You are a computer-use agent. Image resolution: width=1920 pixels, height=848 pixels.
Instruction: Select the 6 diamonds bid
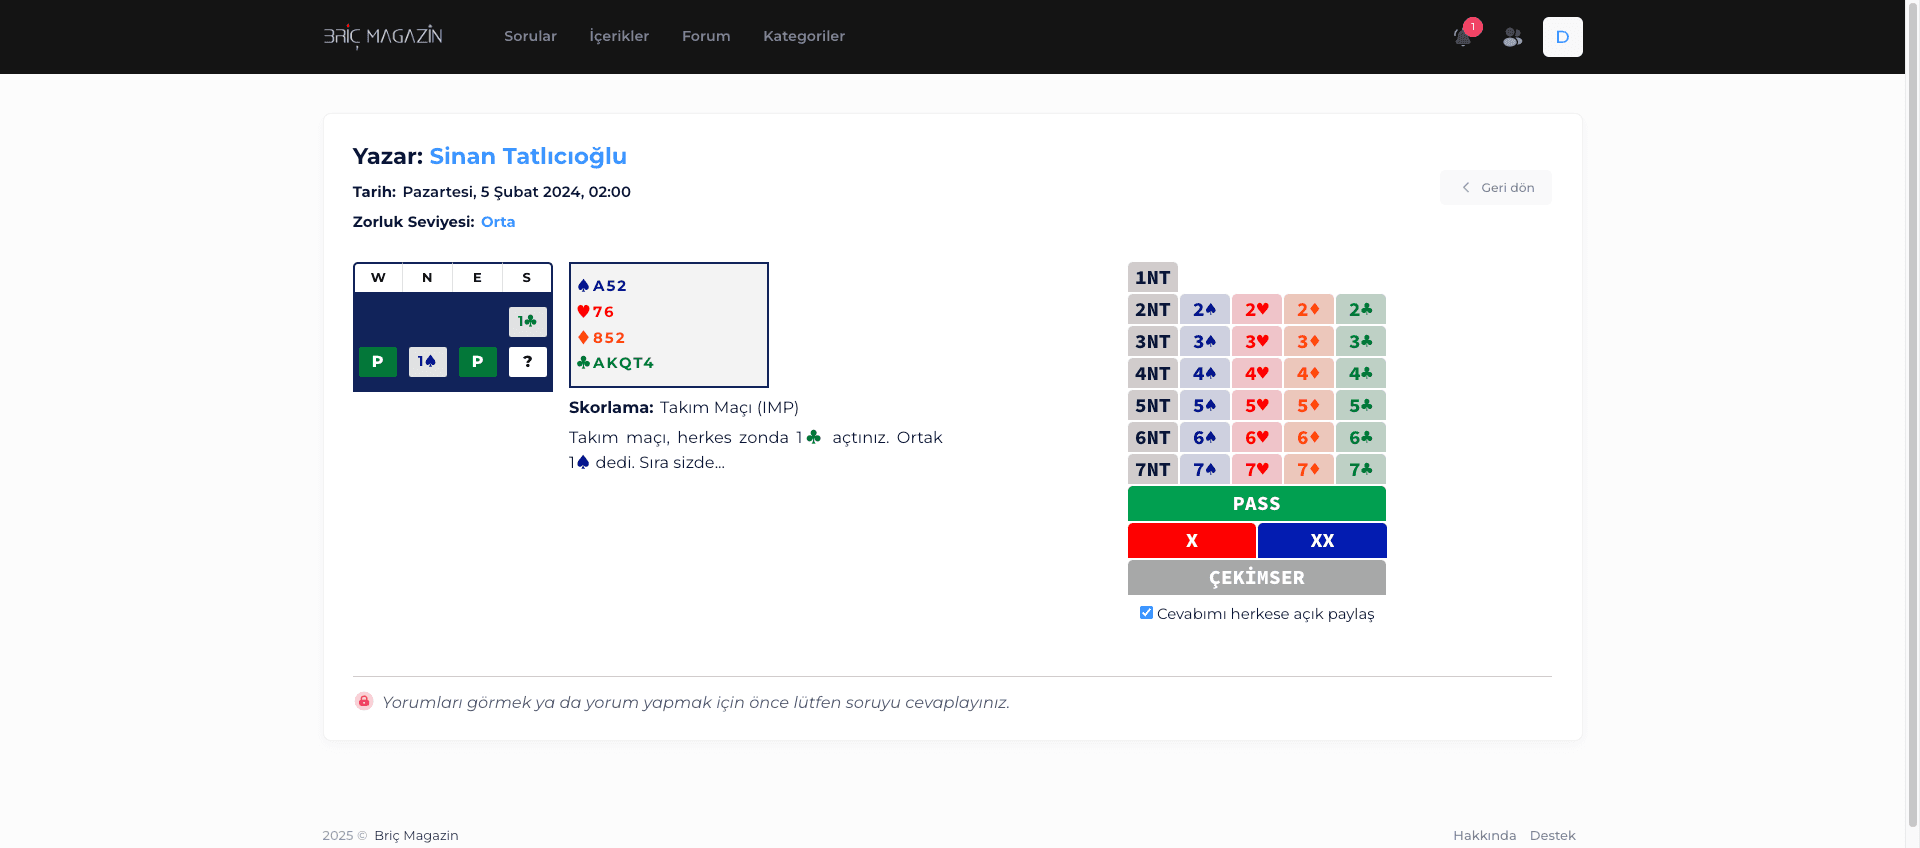[1309, 437]
